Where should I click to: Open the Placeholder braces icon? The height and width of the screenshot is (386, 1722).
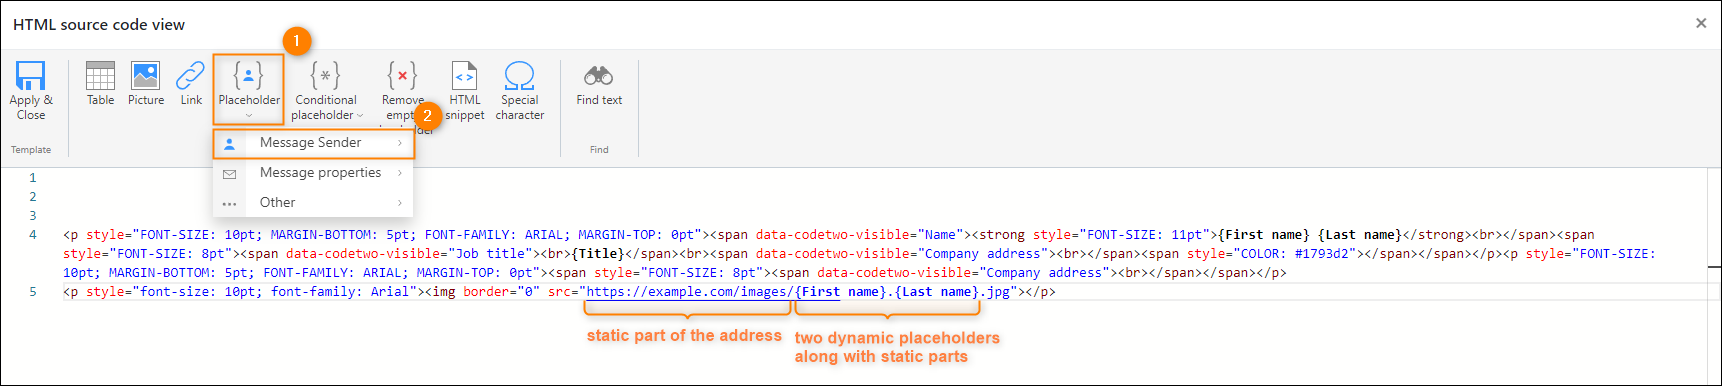point(248,75)
